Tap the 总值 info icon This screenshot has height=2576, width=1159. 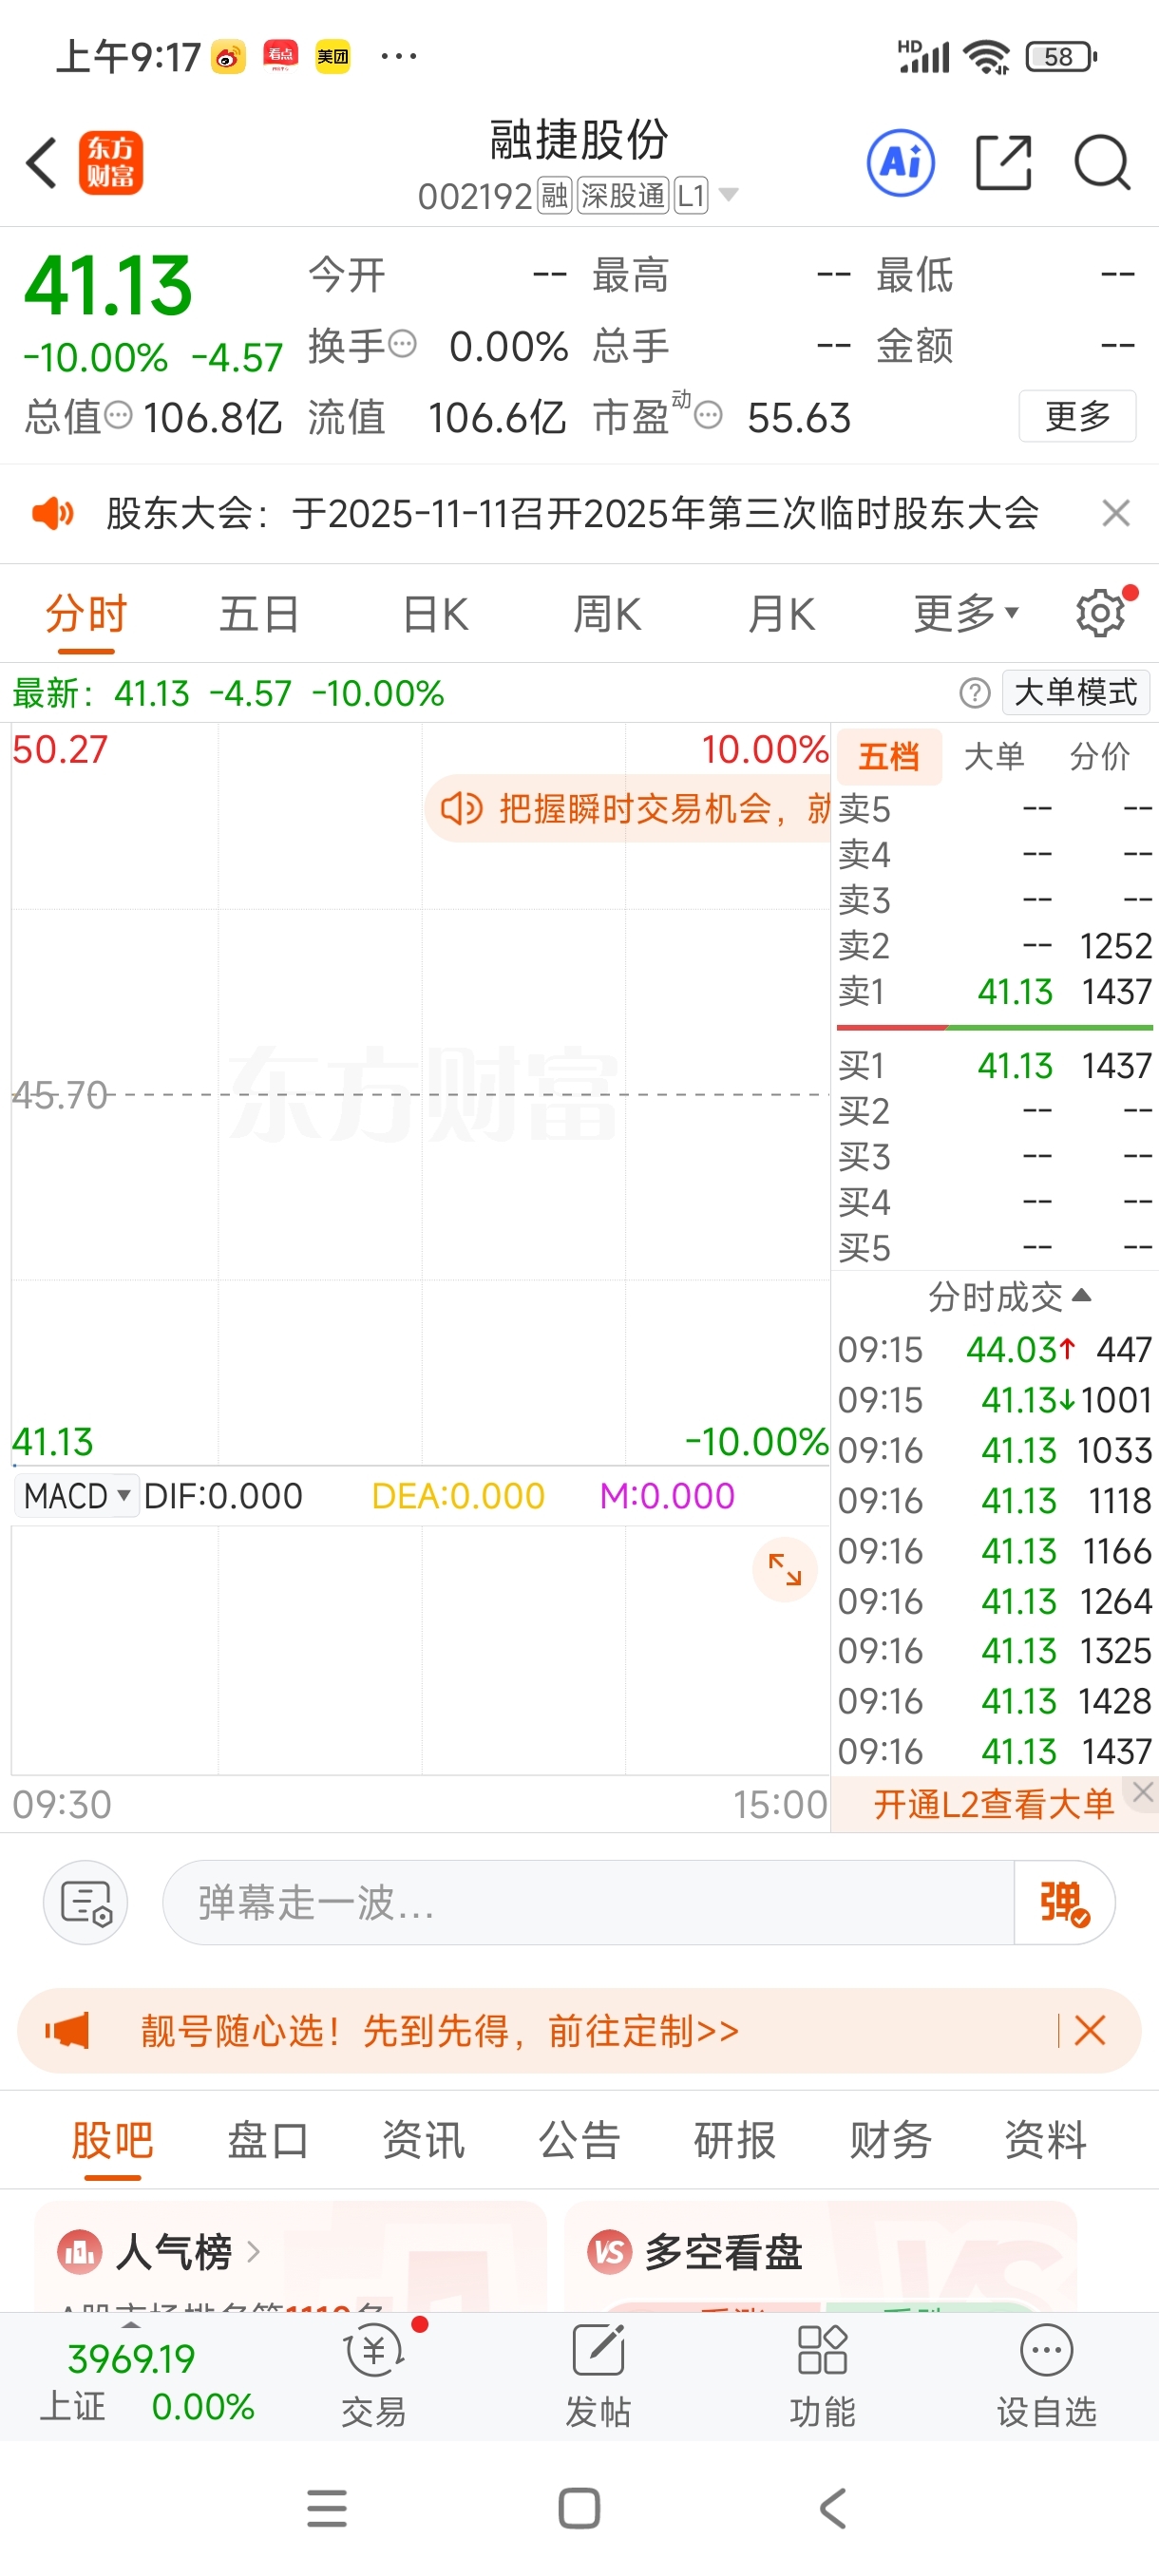coord(119,415)
